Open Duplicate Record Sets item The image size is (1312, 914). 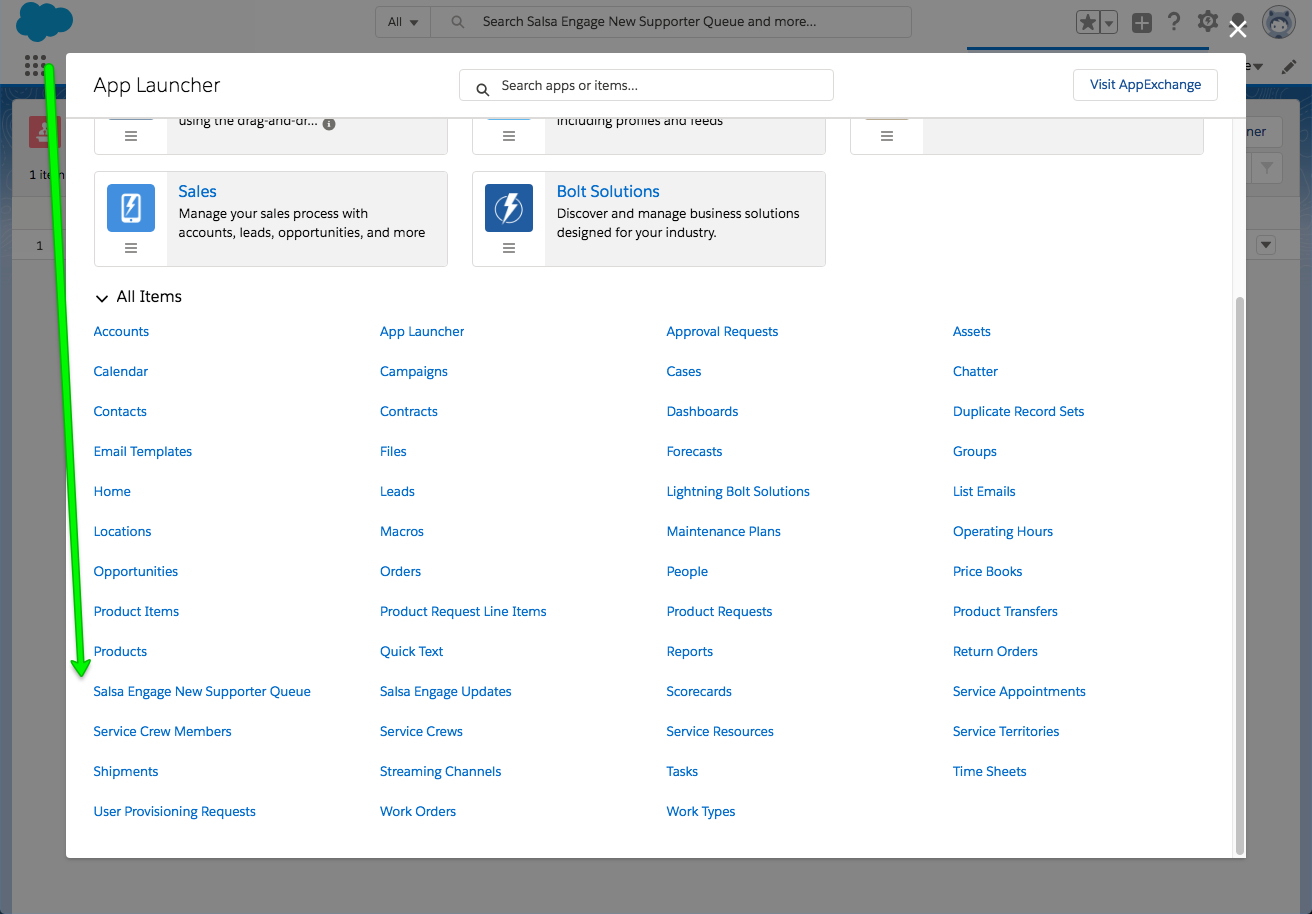(1018, 411)
